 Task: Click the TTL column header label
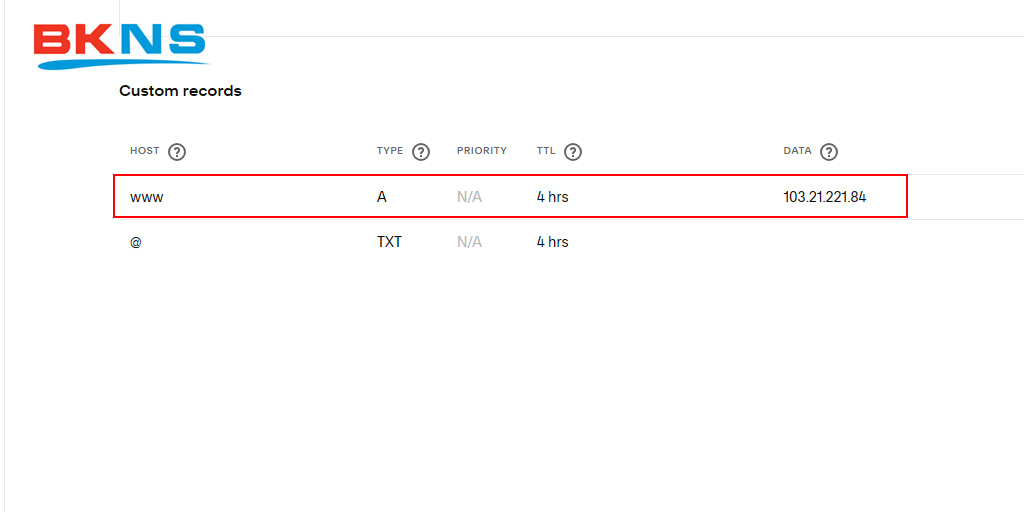tap(546, 151)
